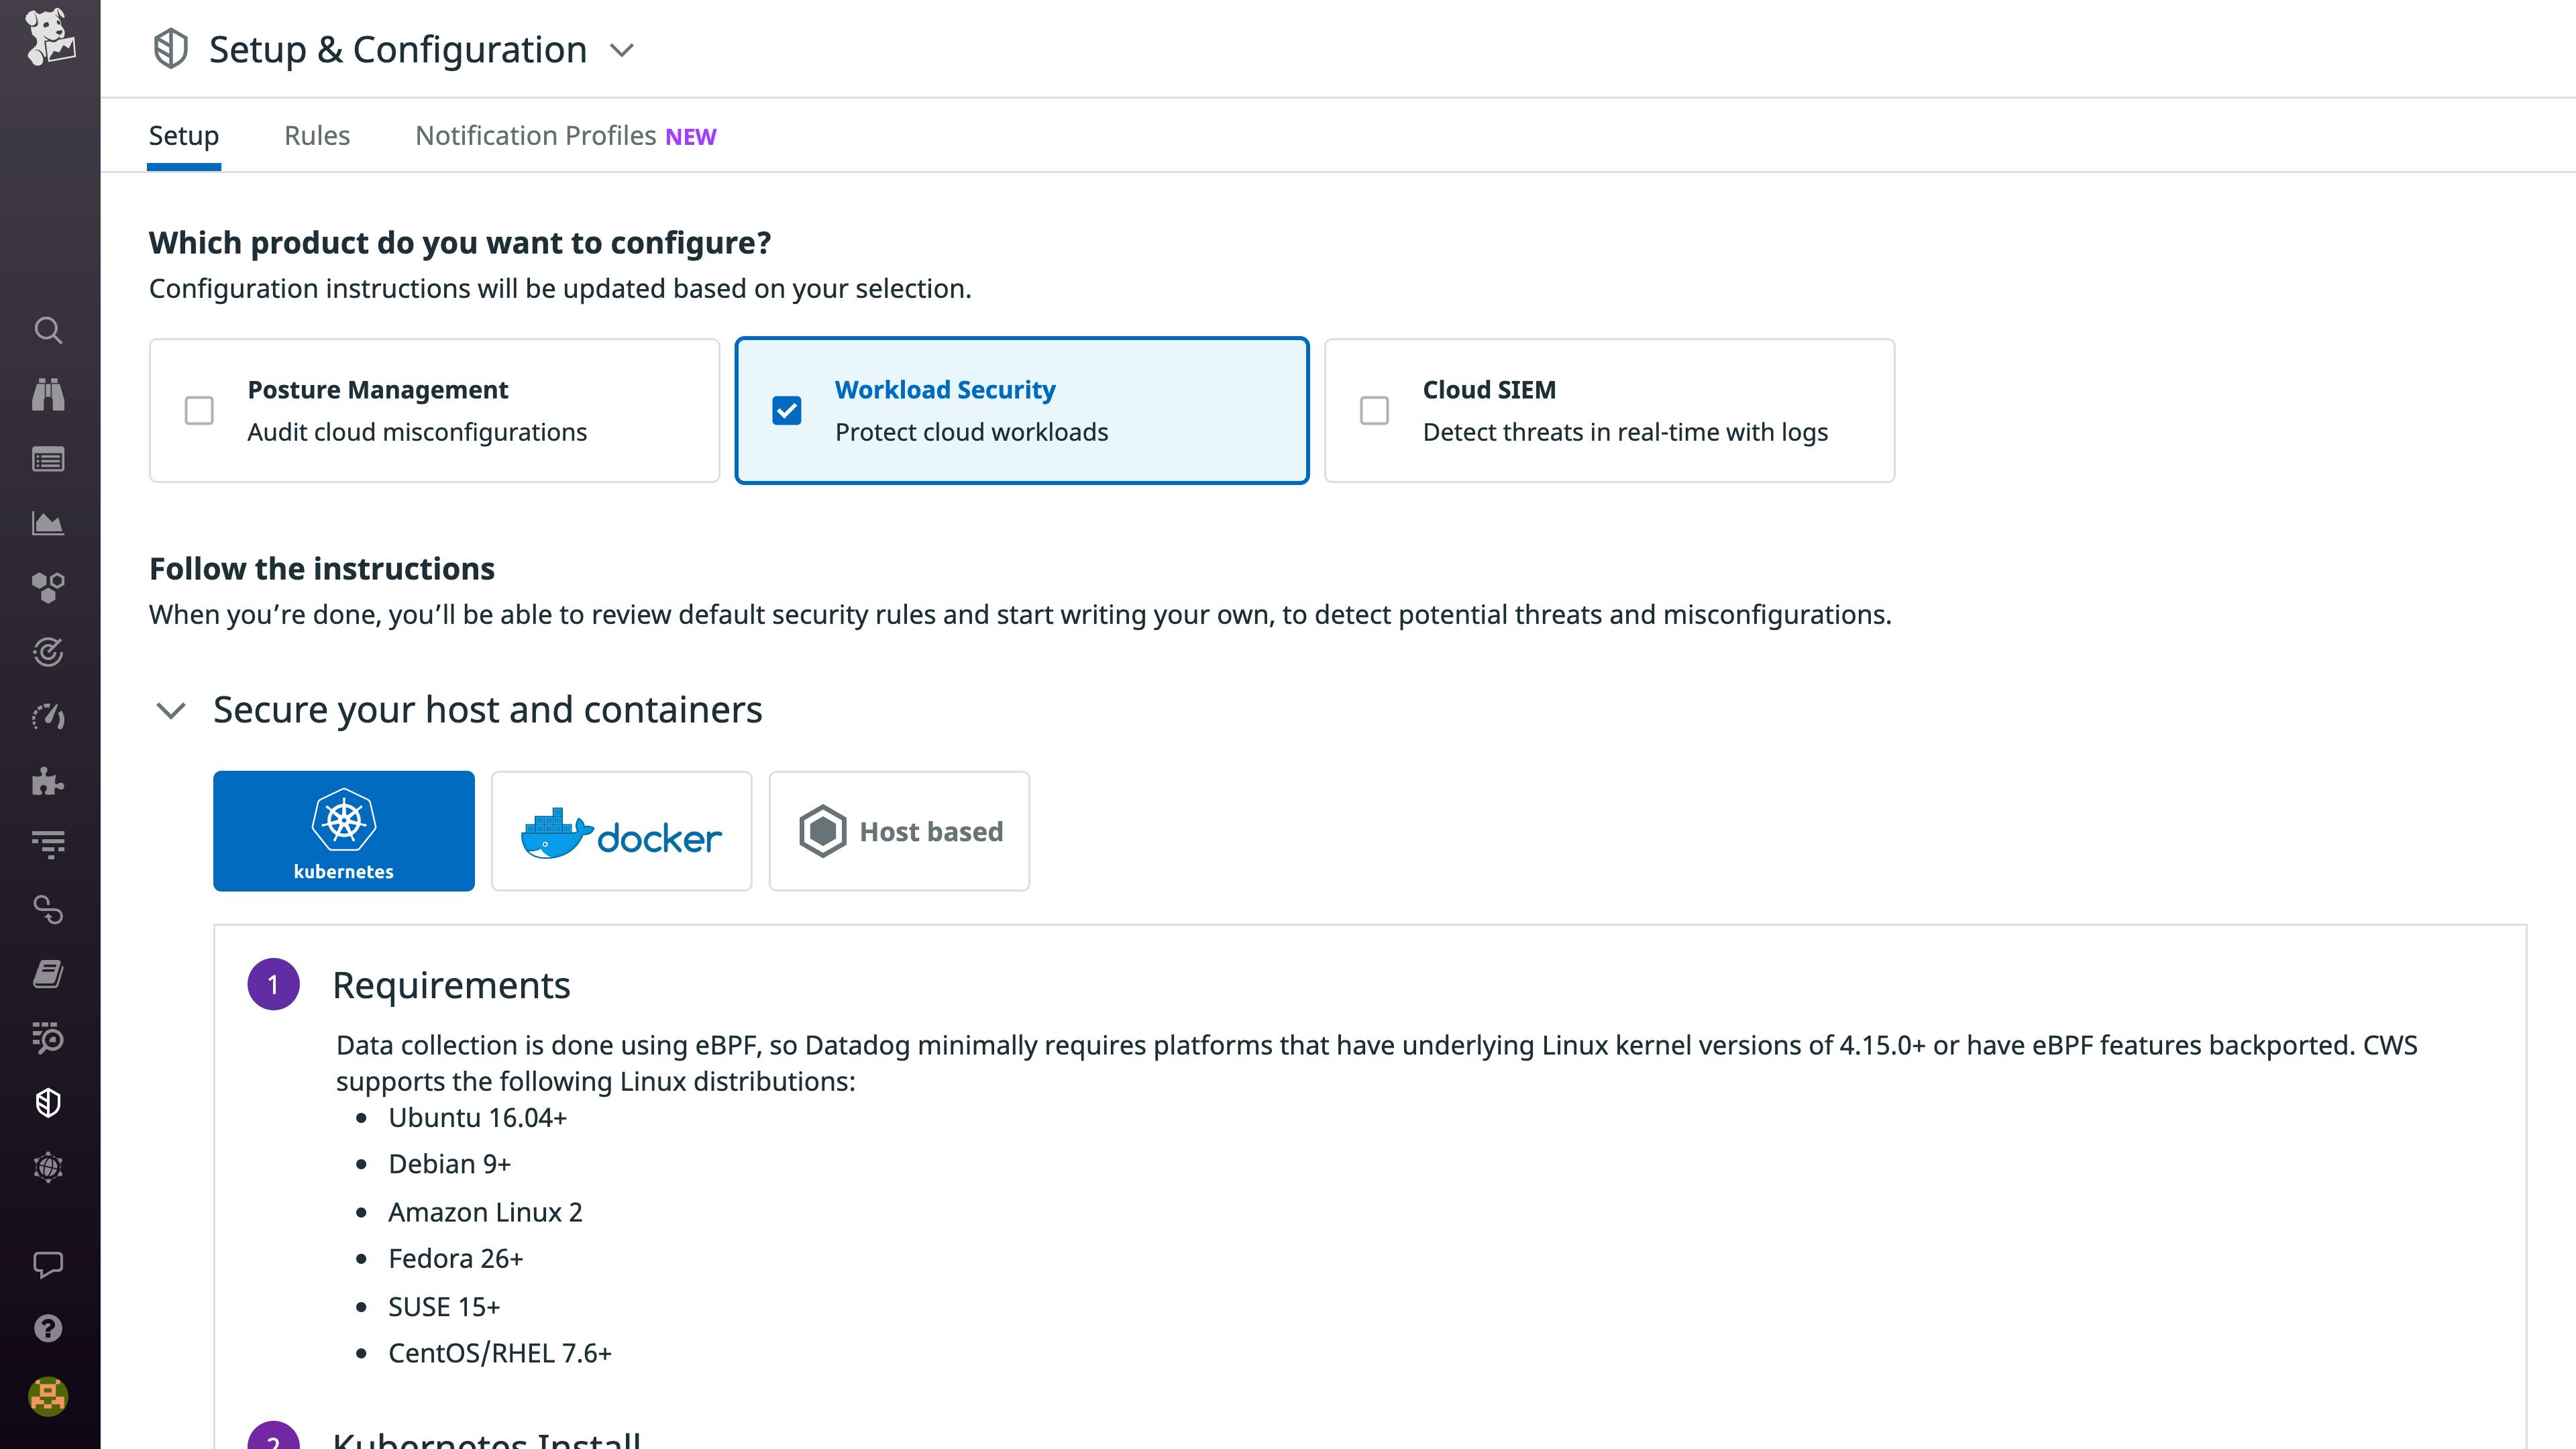This screenshot has width=2576, height=1449.
Task: Choose the Docker install option
Action: [x=621, y=831]
